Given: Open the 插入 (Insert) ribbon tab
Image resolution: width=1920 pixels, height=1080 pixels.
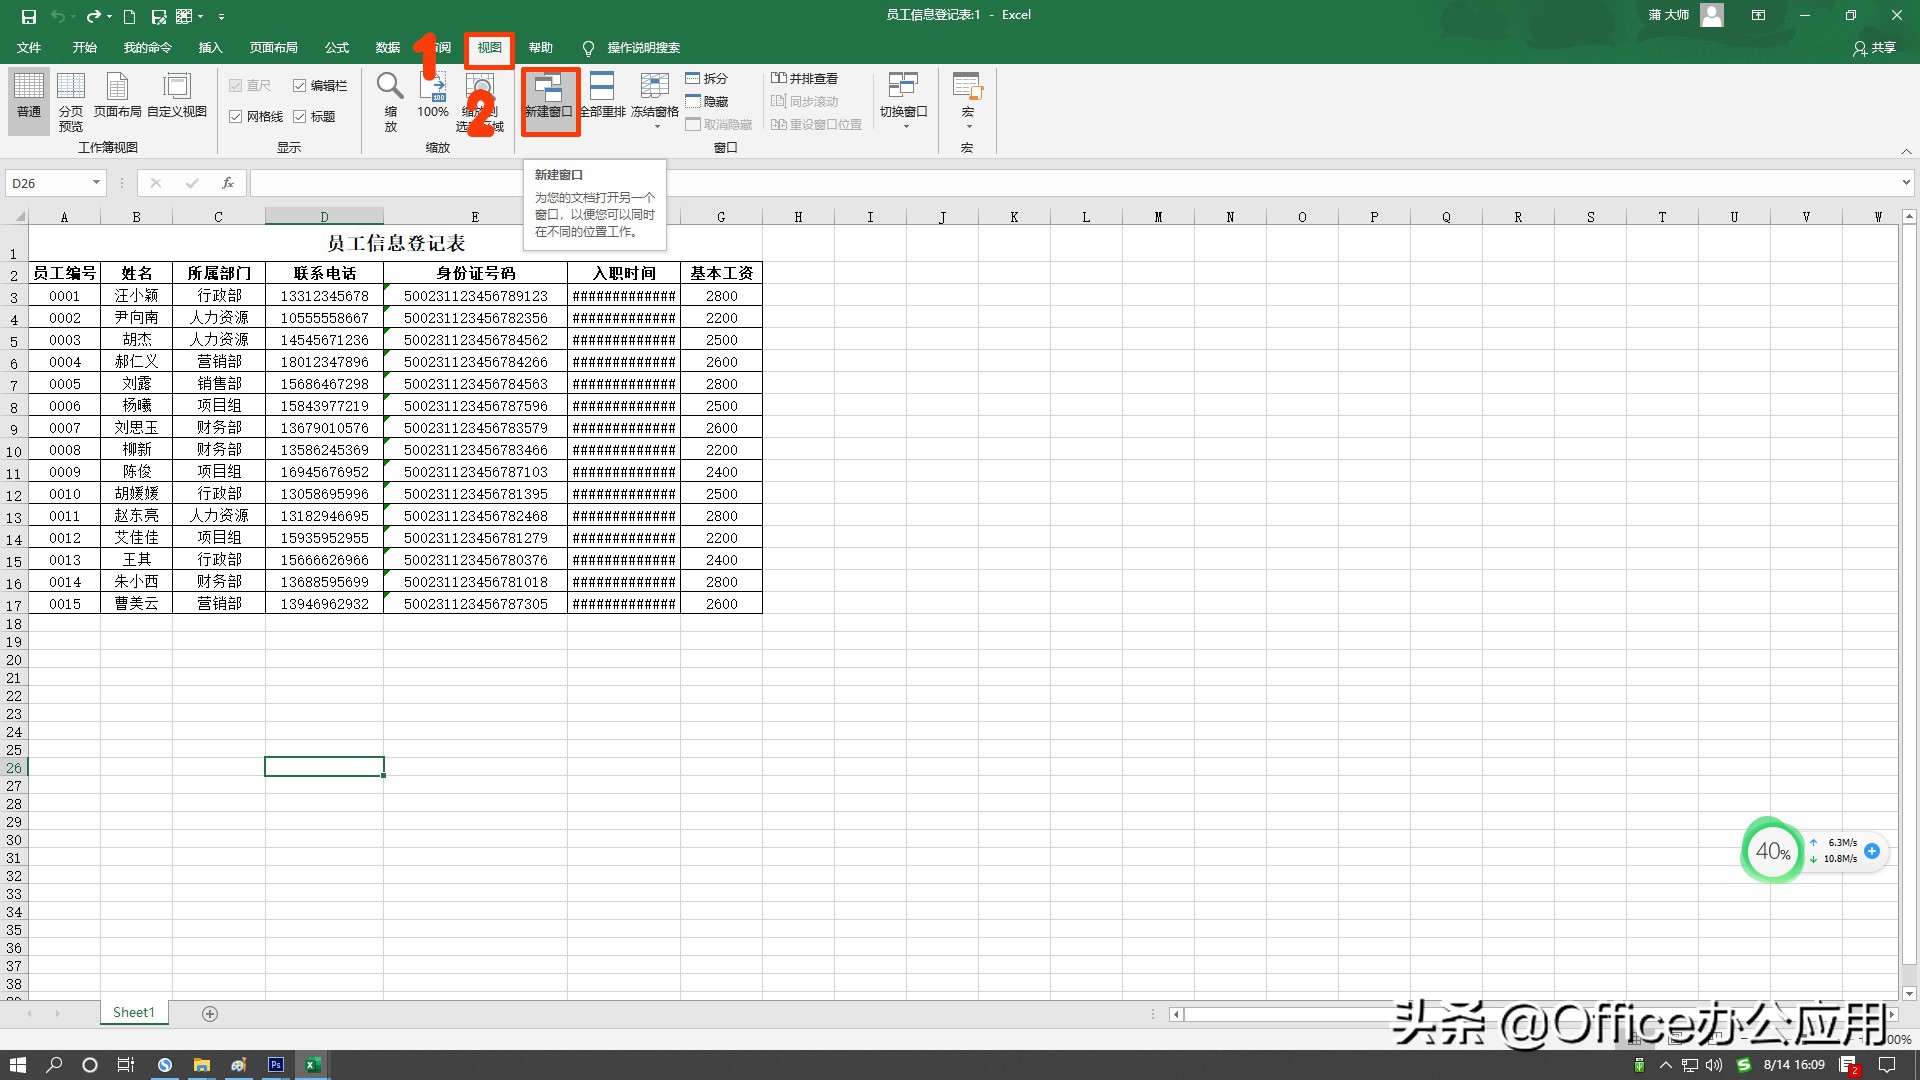Looking at the screenshot, I should (x=210, y=48).
